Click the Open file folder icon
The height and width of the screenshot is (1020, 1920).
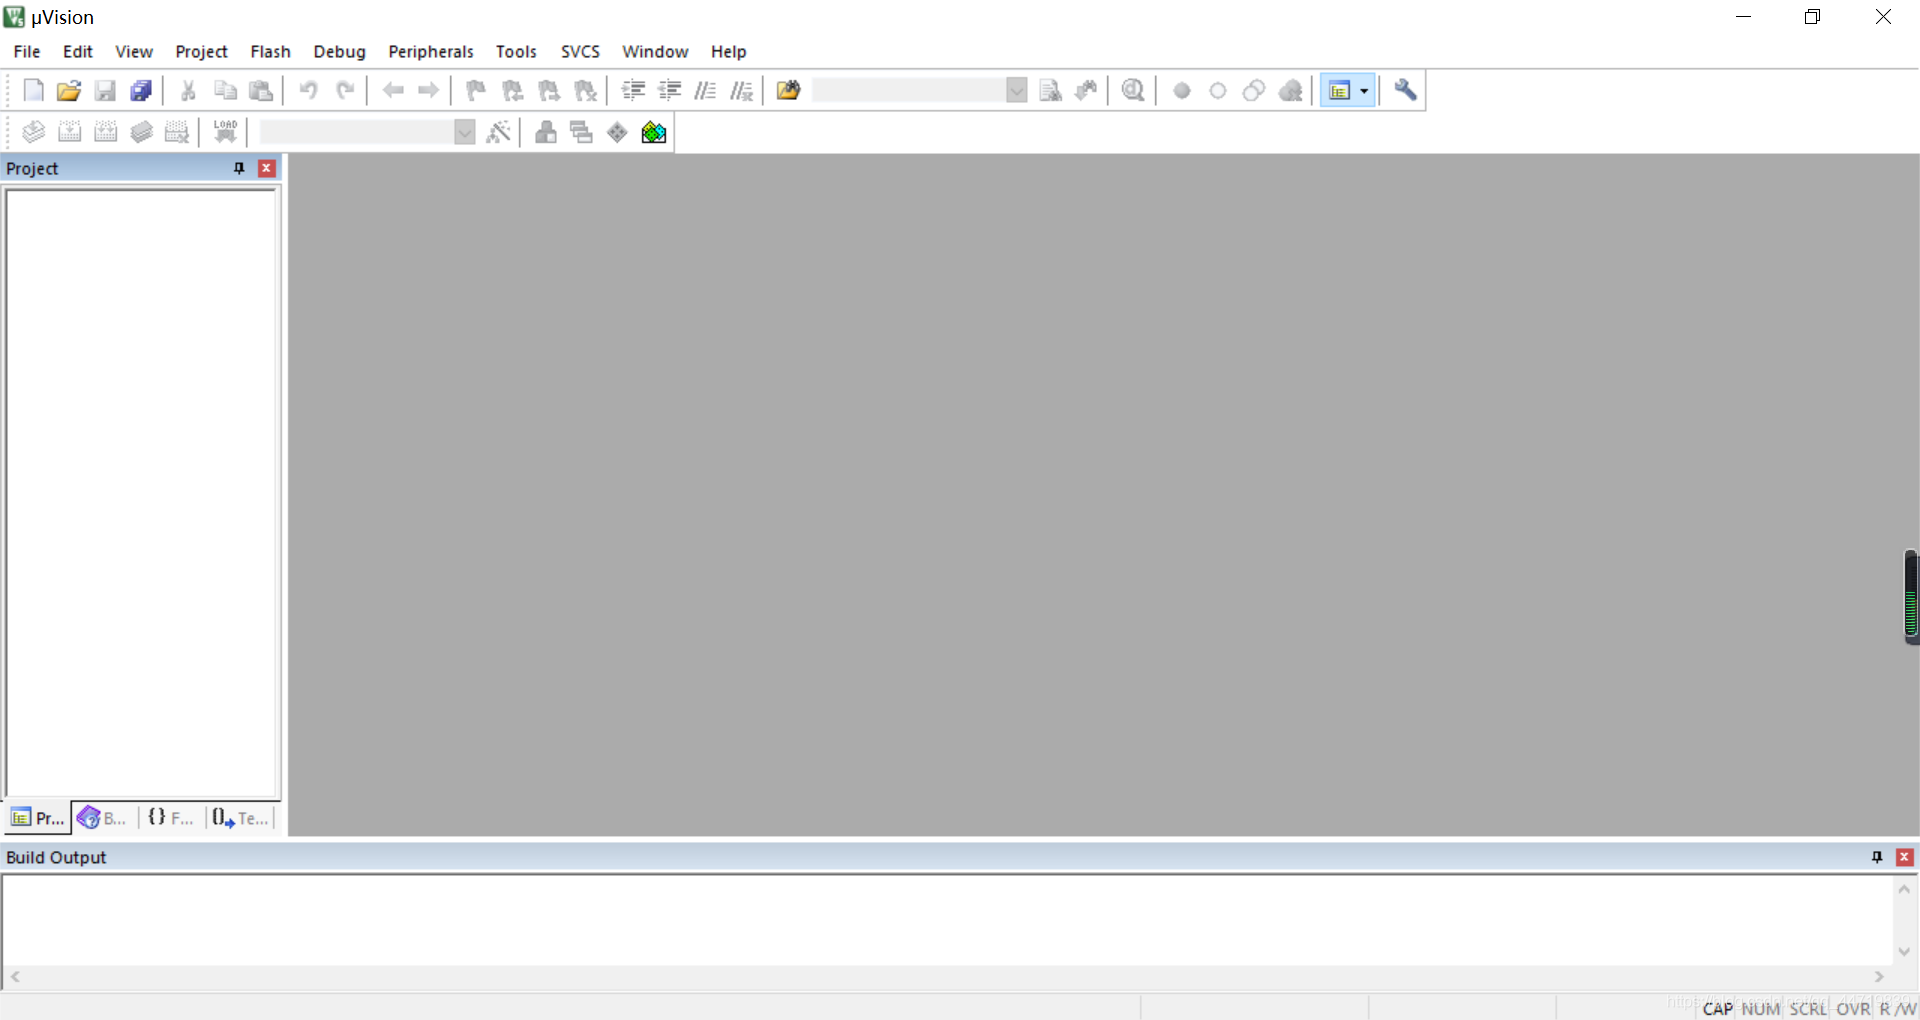tap(68, 91)
